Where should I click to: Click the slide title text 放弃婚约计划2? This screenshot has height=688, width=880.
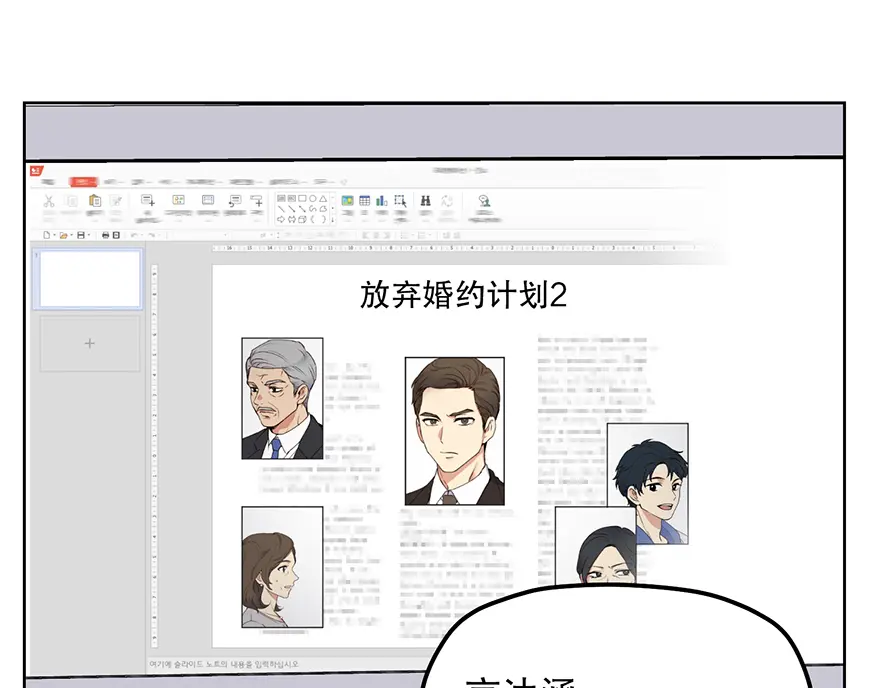463,295
